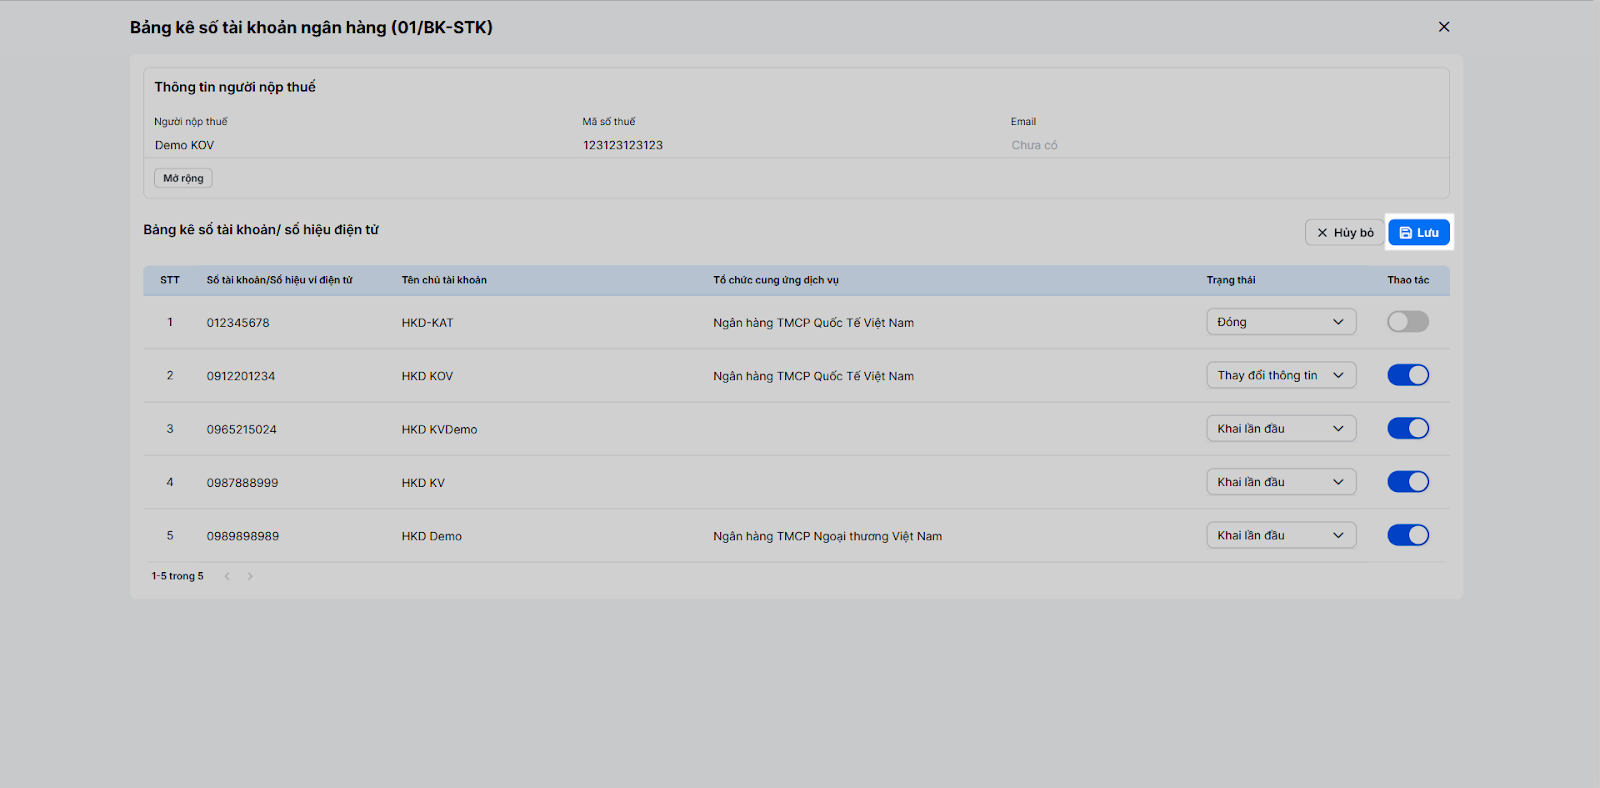Close the Bảng kê số tài khoản dialog
The height and width of the screenshot is (788, 1600).
point(1443,27)
